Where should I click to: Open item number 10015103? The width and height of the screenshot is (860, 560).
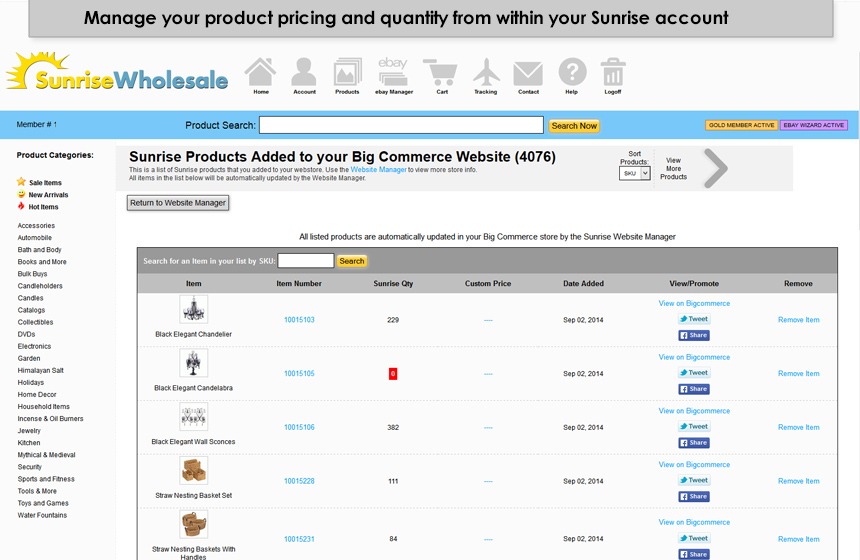pyautogui.click(x=299, y=320)
